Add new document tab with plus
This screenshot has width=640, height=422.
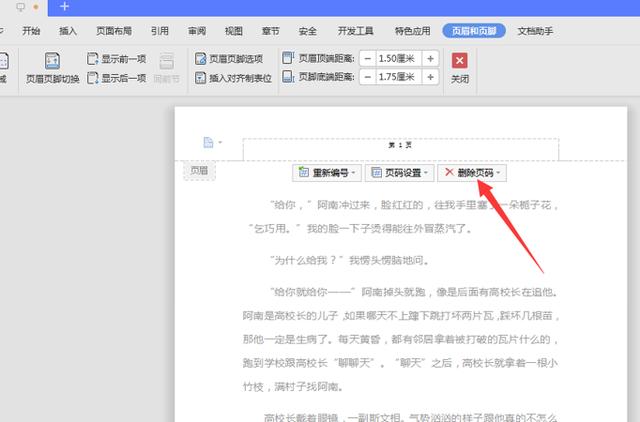(64, 6)
